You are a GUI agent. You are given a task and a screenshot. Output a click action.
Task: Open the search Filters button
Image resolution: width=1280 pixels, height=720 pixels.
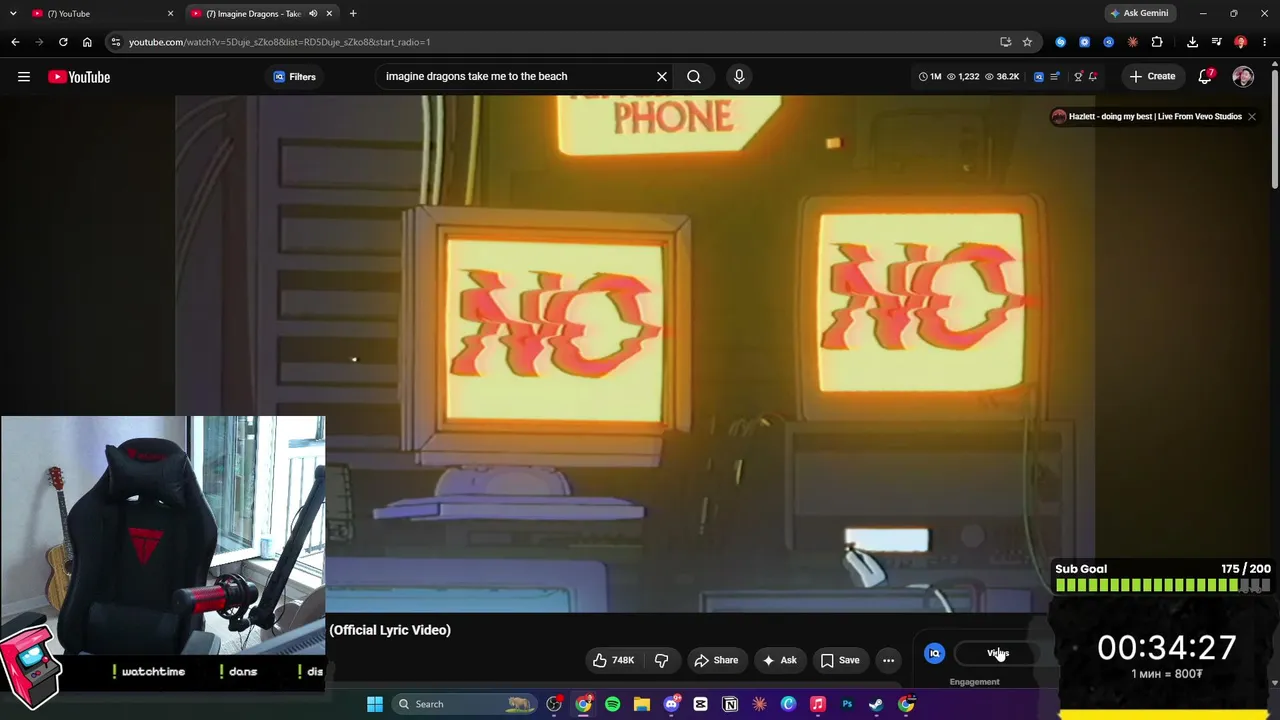294,77
